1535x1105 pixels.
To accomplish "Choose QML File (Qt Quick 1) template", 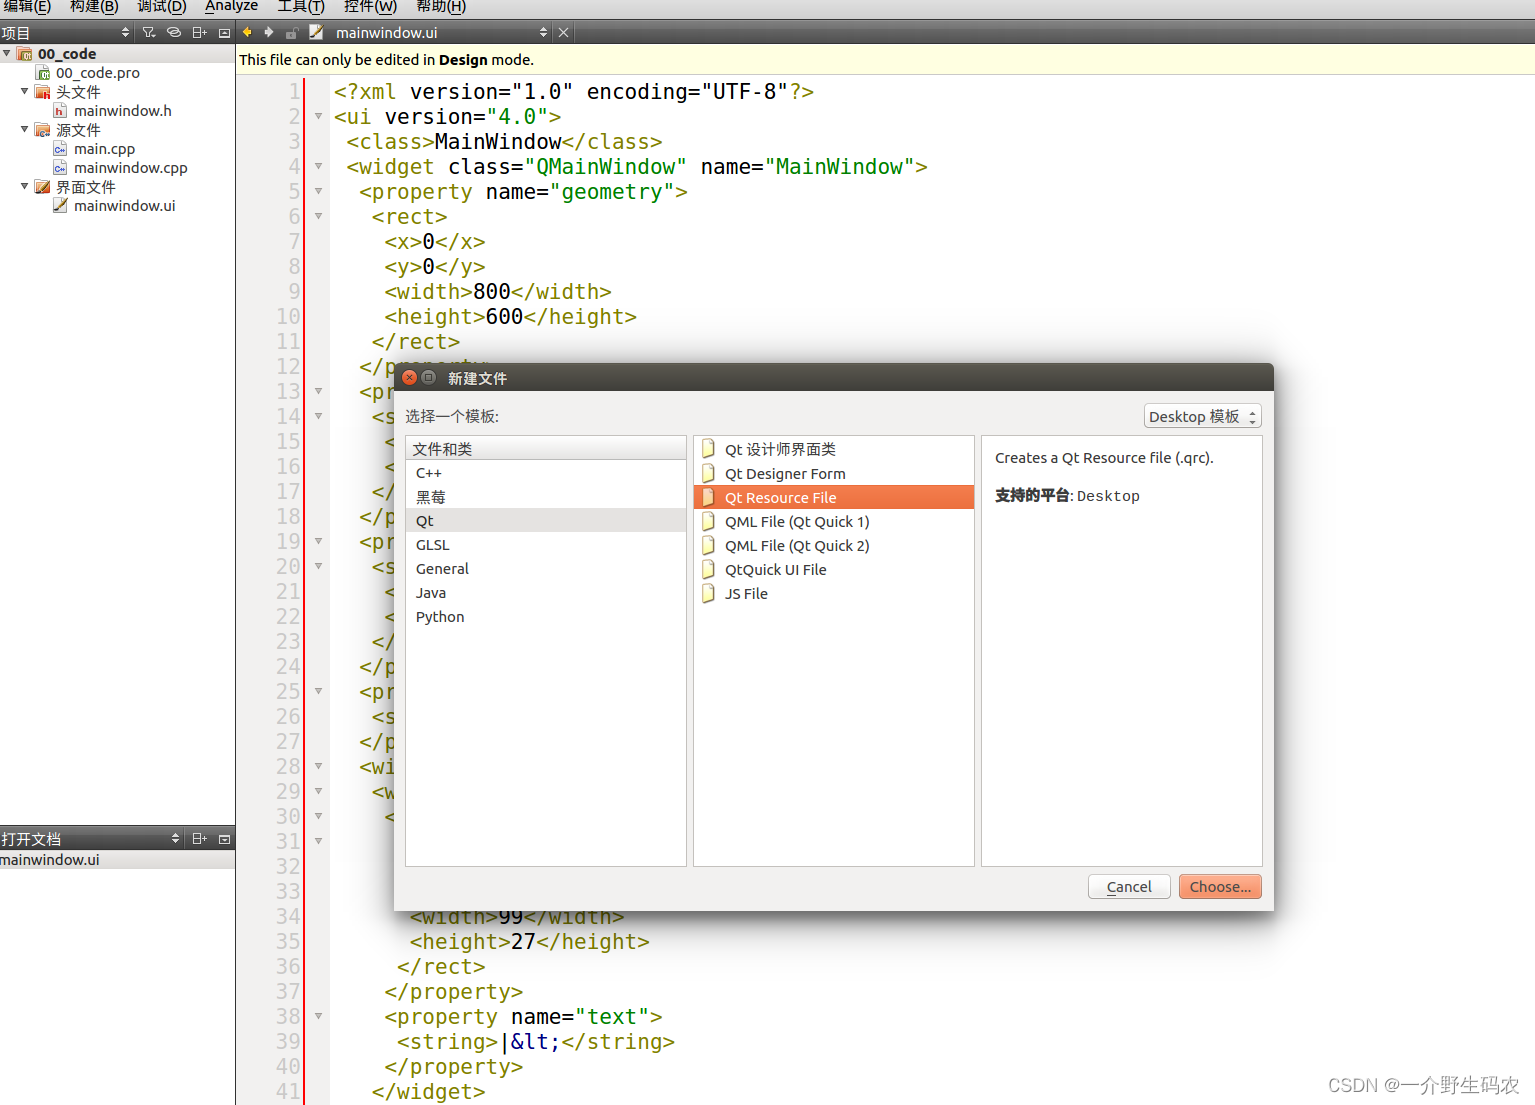I will tap(833, 521).
